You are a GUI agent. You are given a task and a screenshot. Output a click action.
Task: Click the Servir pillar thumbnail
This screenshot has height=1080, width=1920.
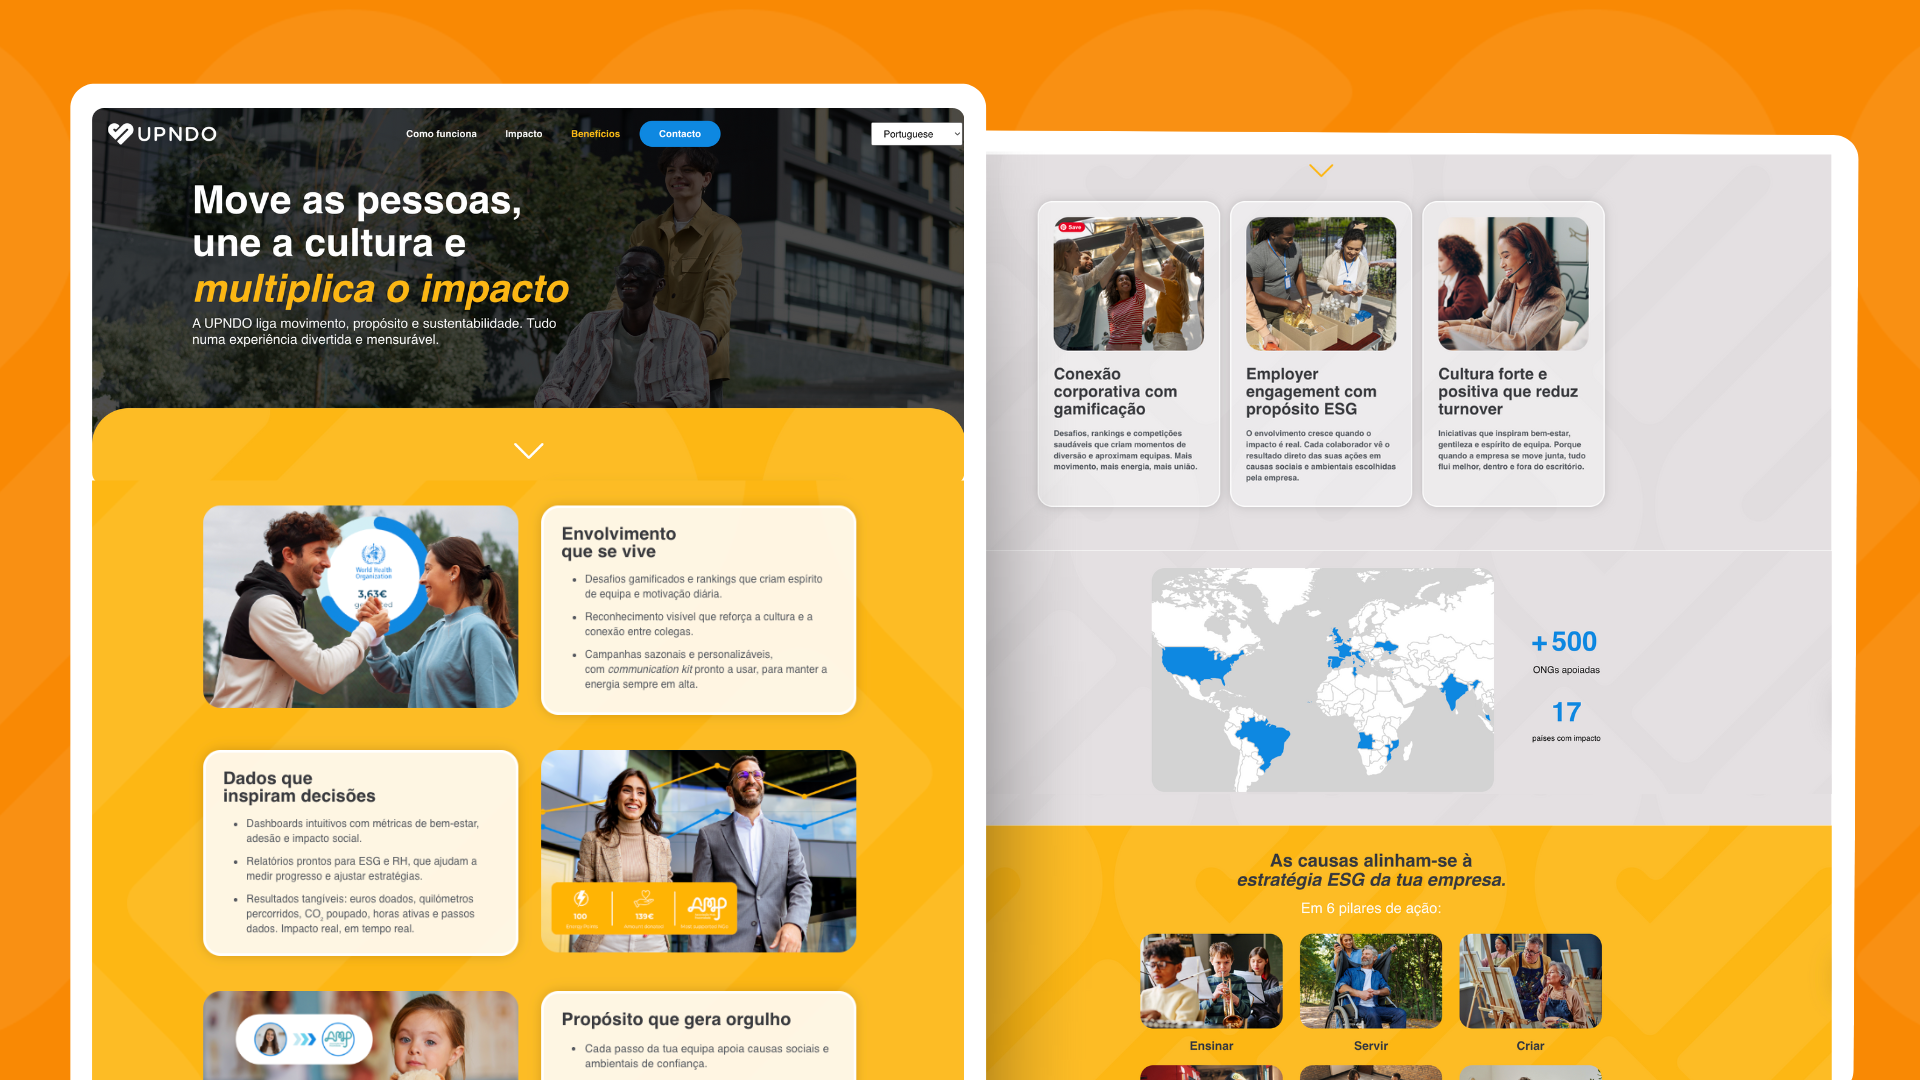(1370, 981)
